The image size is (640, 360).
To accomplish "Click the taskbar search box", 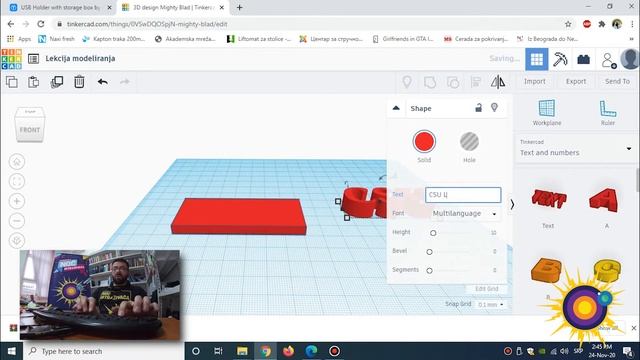I will tap(104, 351).
